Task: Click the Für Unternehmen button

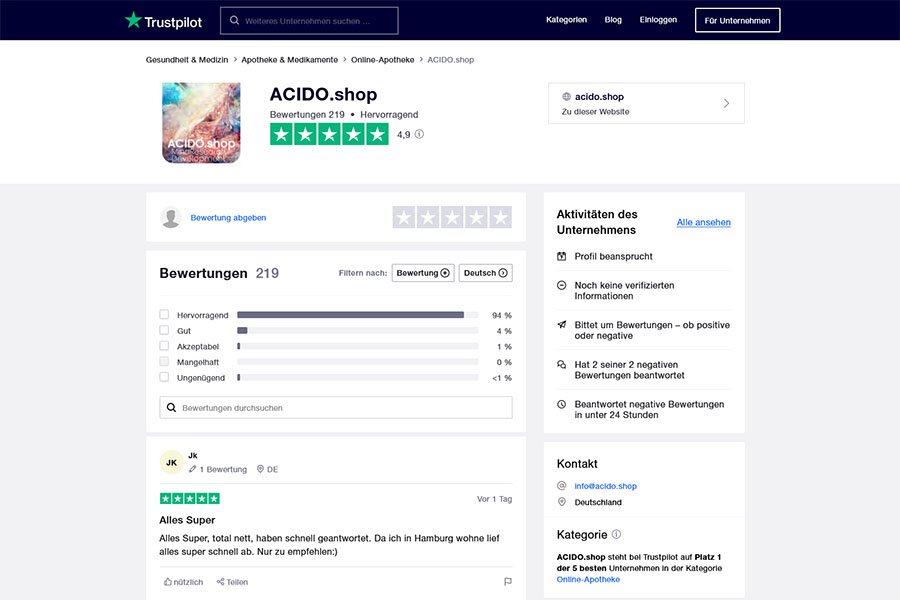Action: [738, 20]
